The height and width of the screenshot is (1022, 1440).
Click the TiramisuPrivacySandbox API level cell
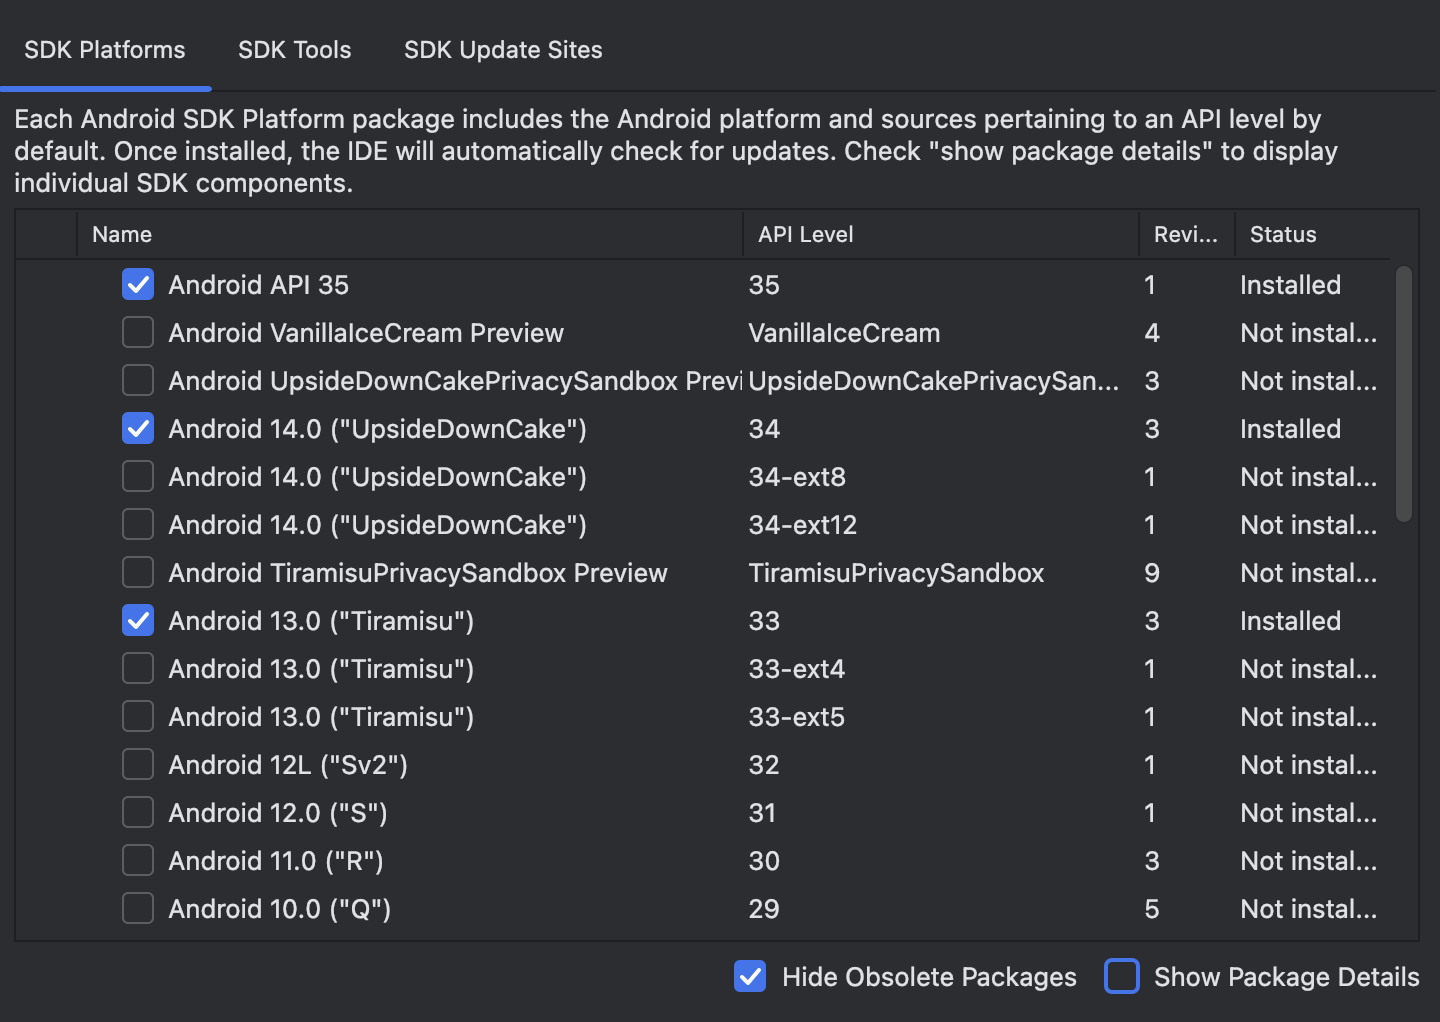click(897, 573)
